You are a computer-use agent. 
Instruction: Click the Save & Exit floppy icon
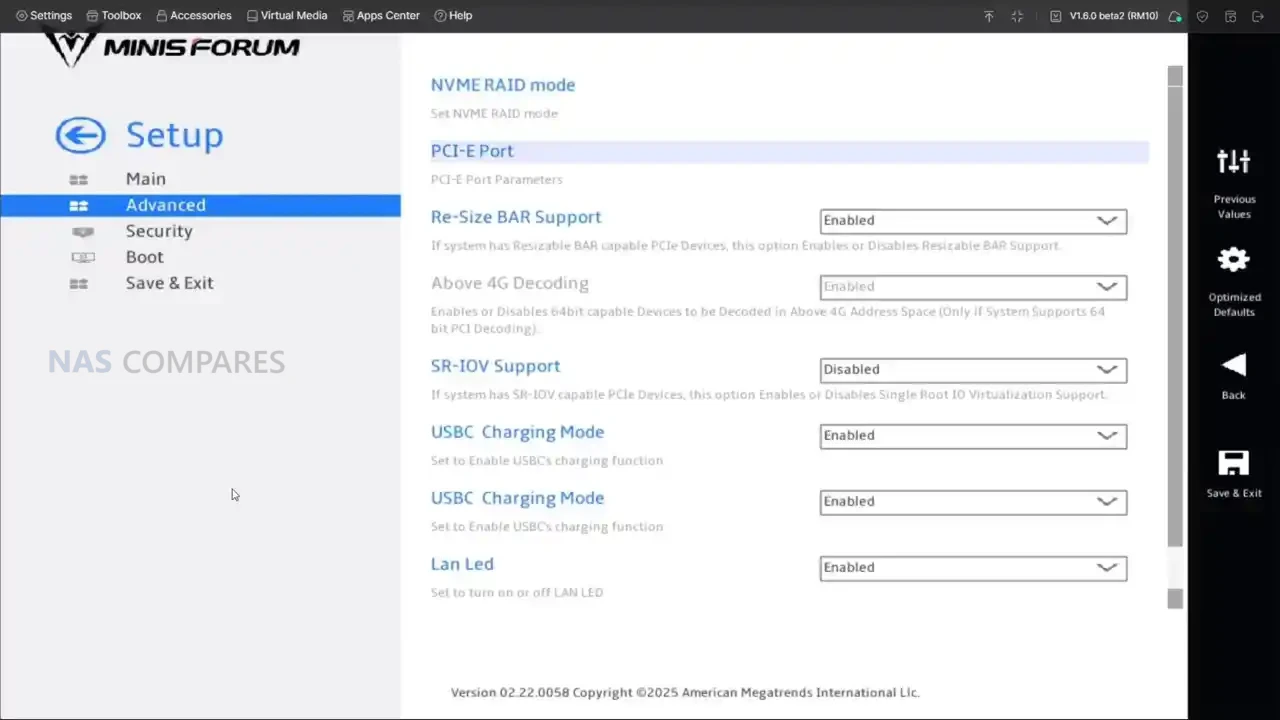[x=1233, y=463]
